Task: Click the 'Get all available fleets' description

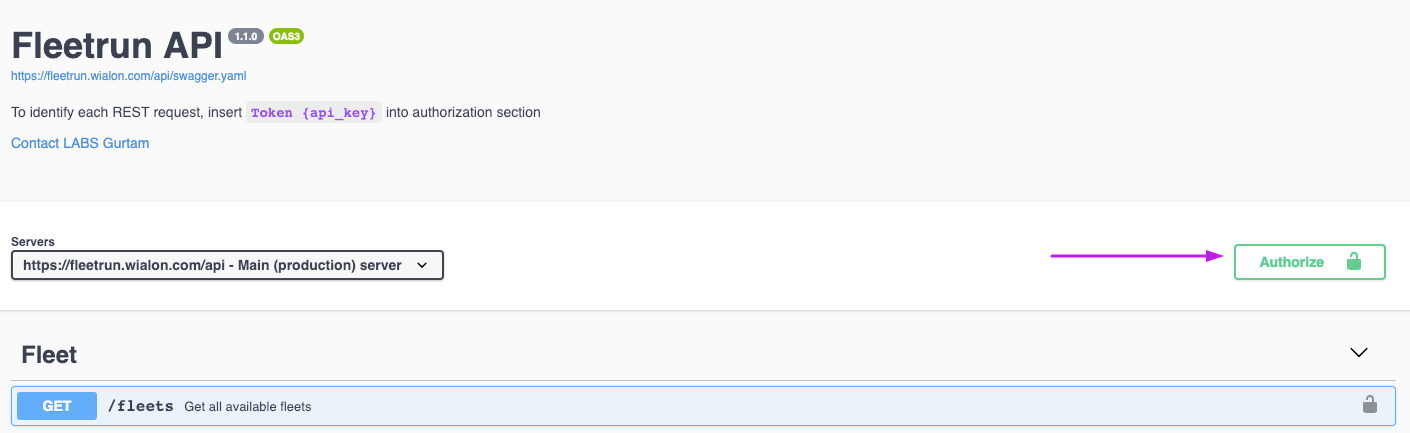Action: 247,406
